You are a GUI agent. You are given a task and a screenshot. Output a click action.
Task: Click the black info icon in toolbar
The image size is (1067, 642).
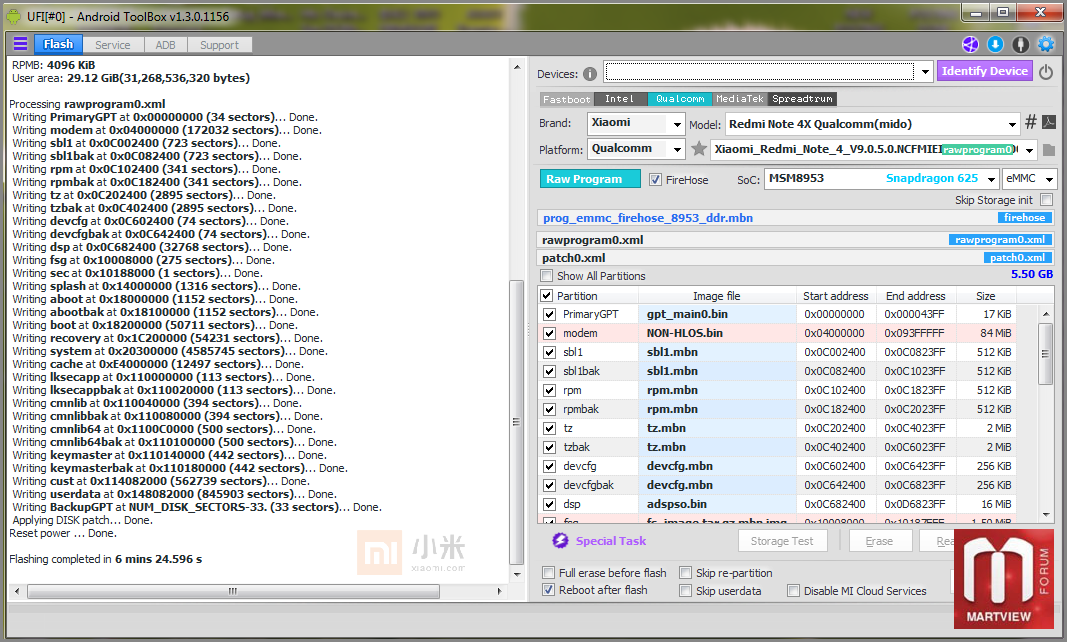point(1020,44)
